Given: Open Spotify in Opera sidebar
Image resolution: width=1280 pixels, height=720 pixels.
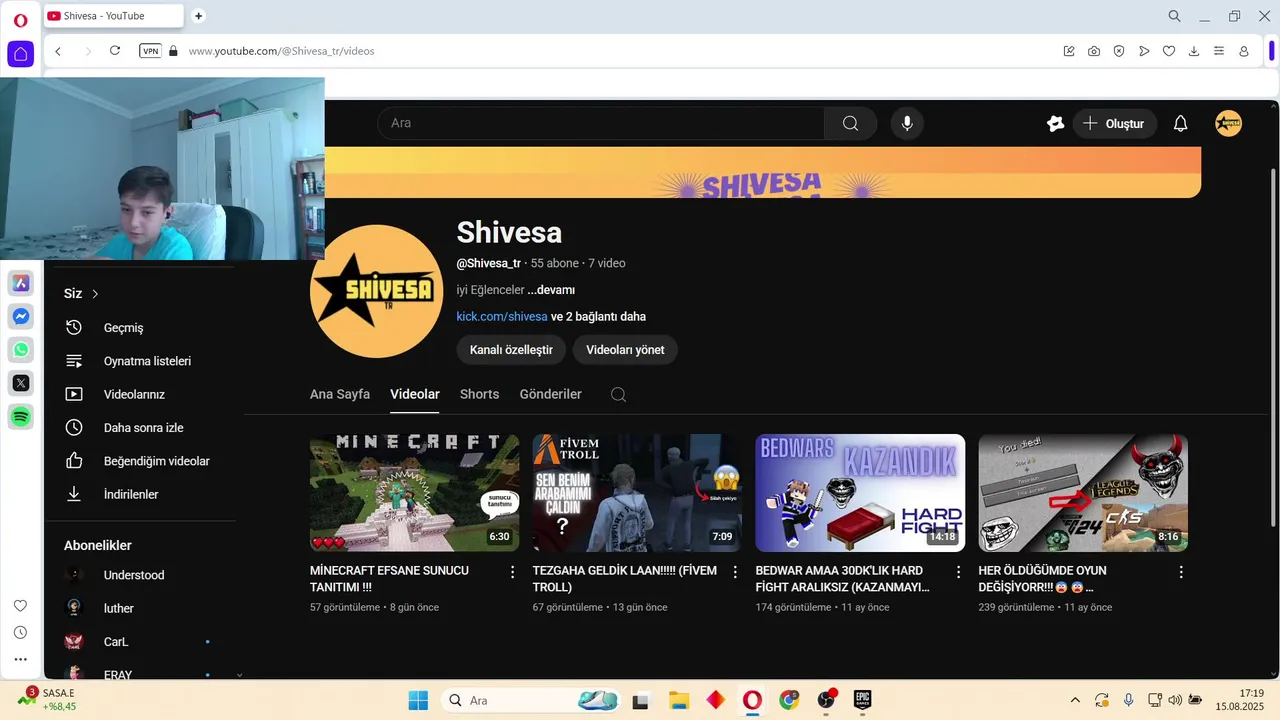Looking at the screenshot, I should (21, 416).
